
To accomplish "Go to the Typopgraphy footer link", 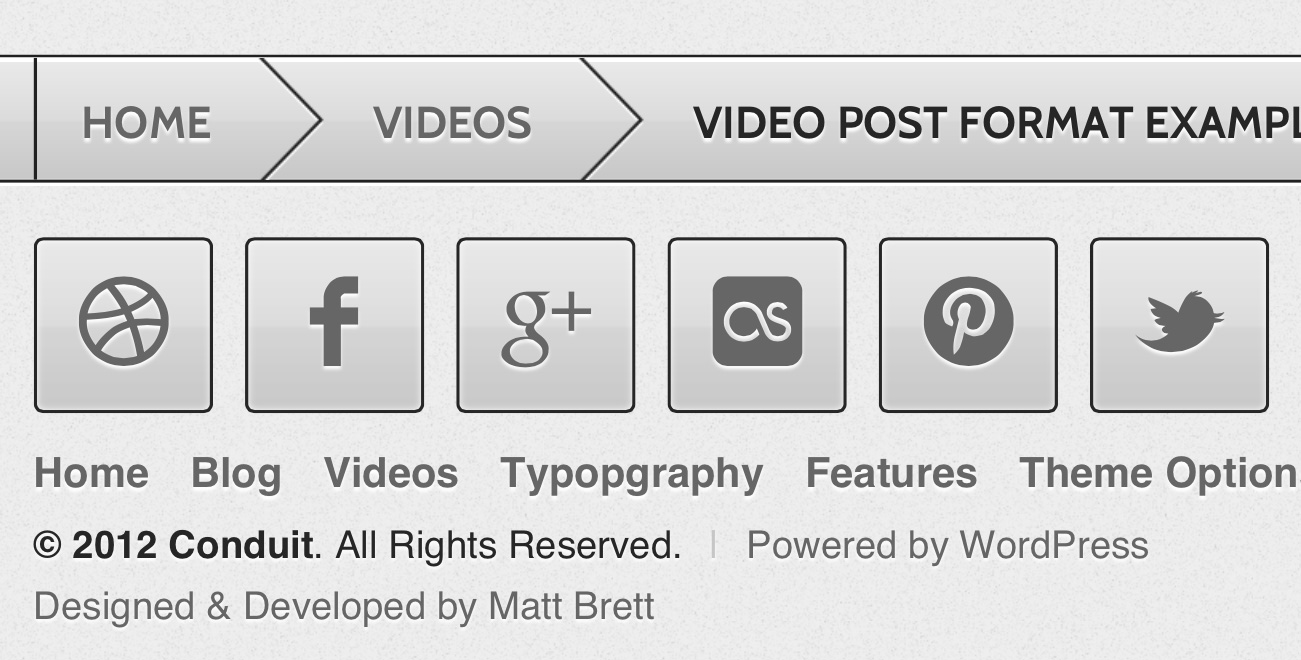I will [x=632, y=473].
